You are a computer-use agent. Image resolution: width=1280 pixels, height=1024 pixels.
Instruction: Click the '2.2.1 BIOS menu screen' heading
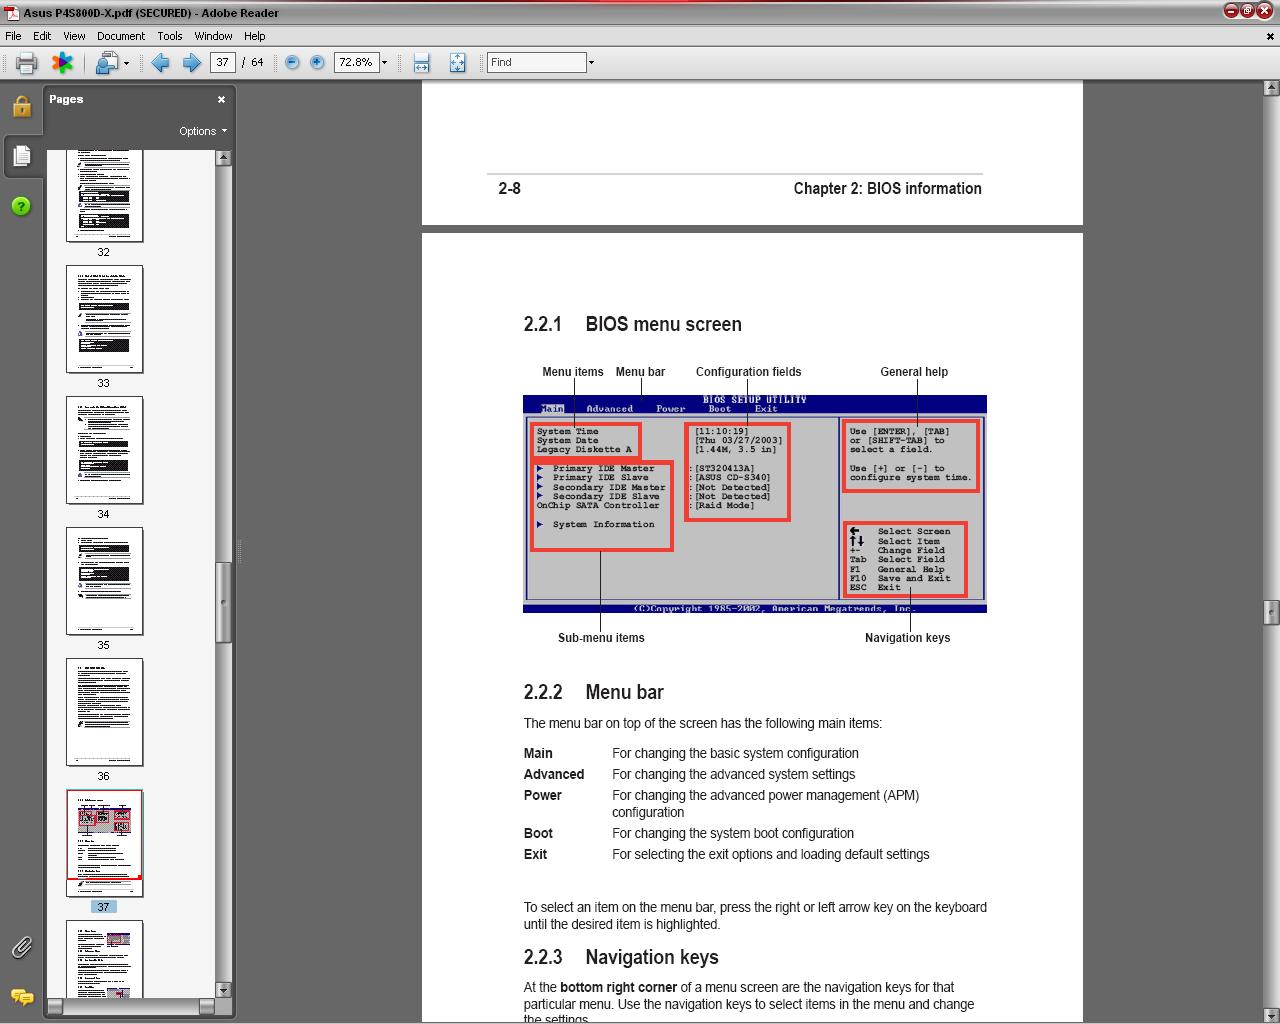coord(632,324)
